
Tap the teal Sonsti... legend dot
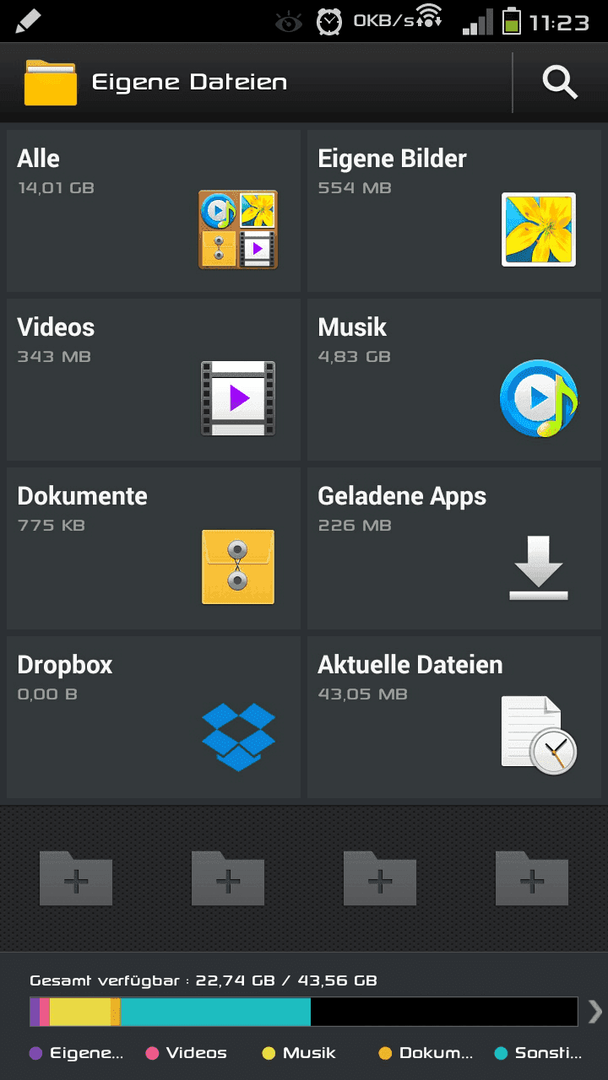click(x=501, y=1053)
